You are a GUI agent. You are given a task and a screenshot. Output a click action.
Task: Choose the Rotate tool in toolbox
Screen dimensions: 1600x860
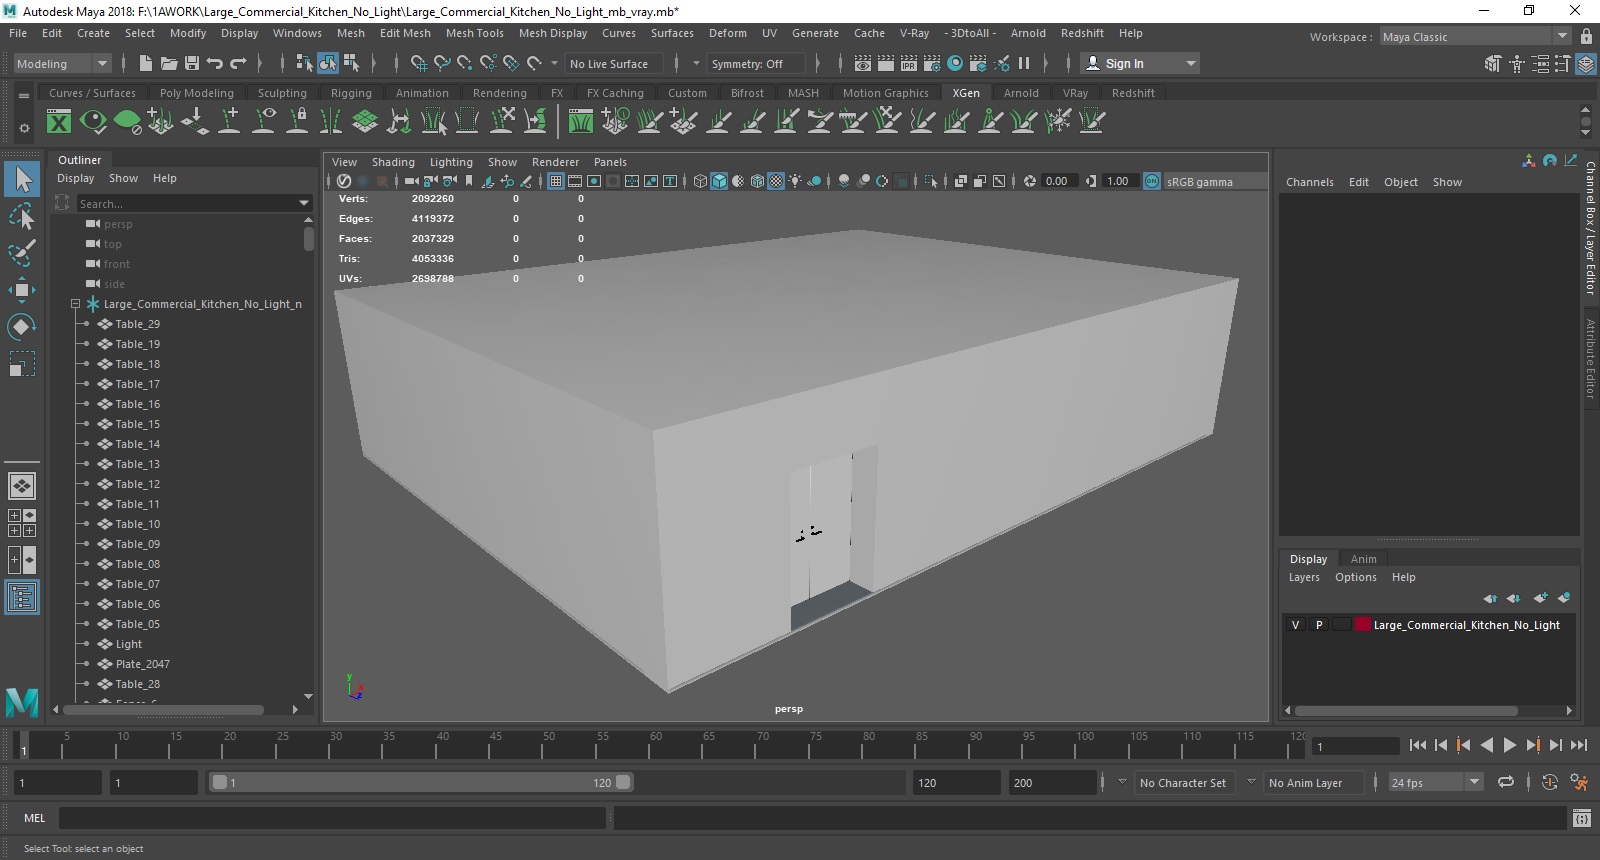click(22, 327)
